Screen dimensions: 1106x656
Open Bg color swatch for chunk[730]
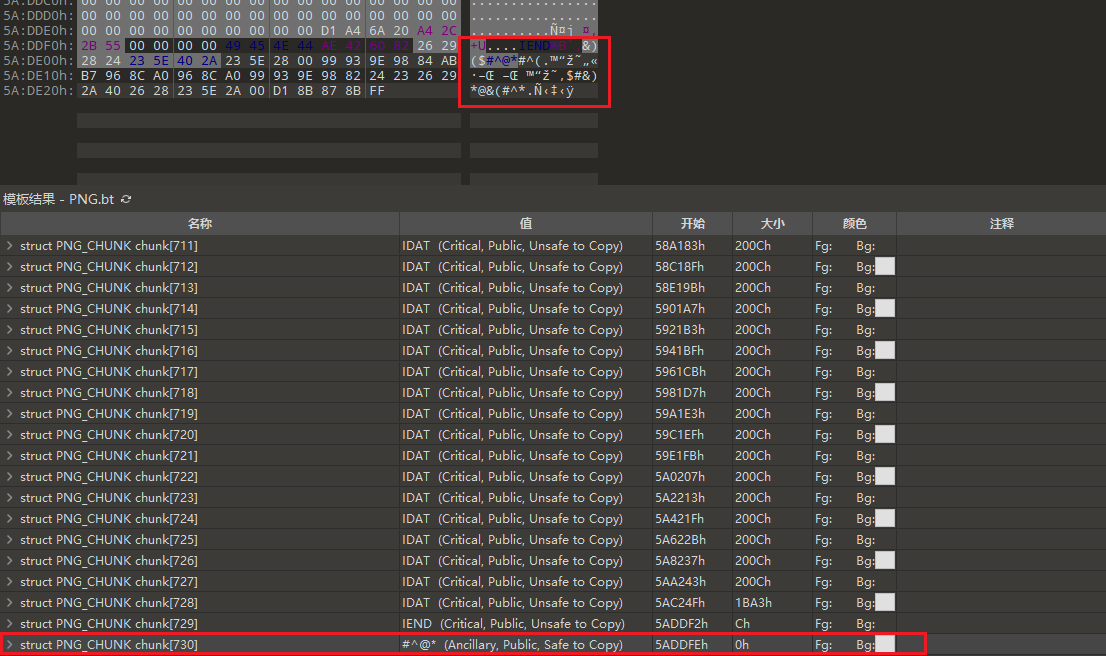coord(885,645)
